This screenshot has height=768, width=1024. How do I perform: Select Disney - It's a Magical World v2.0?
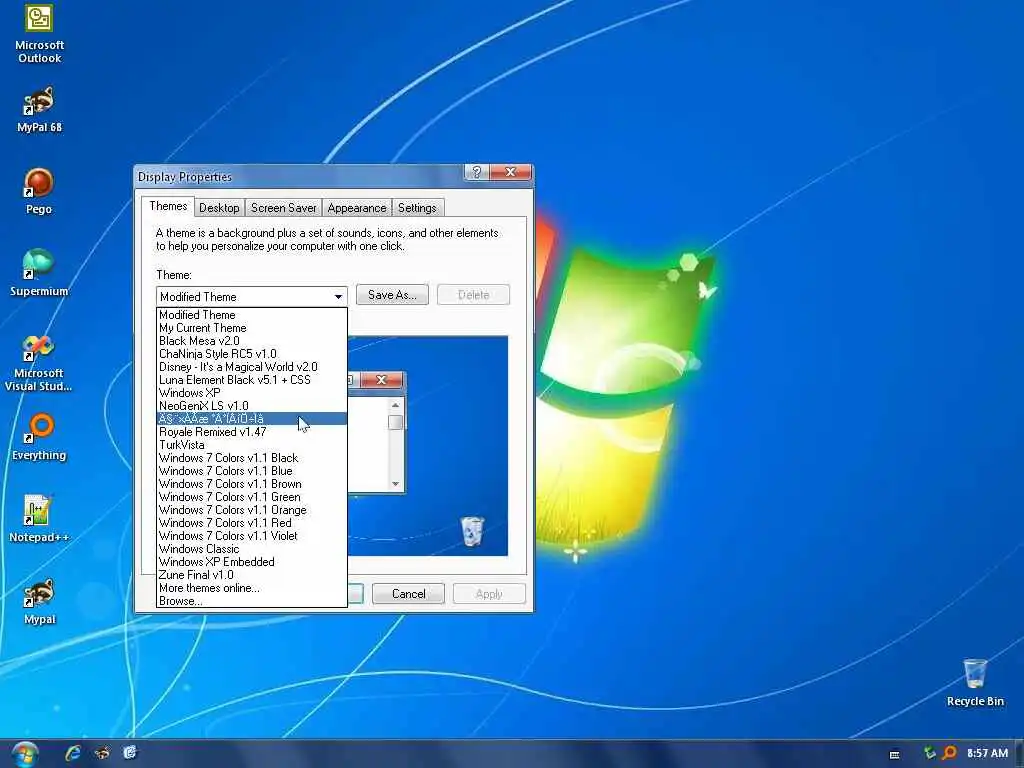click(x=252, y=367)
